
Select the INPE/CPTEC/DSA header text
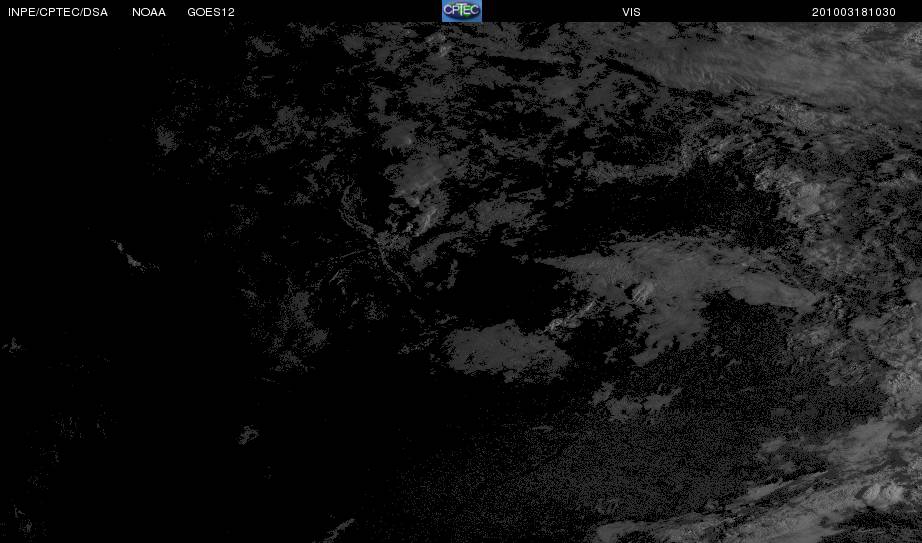click(x=58, y=12)
